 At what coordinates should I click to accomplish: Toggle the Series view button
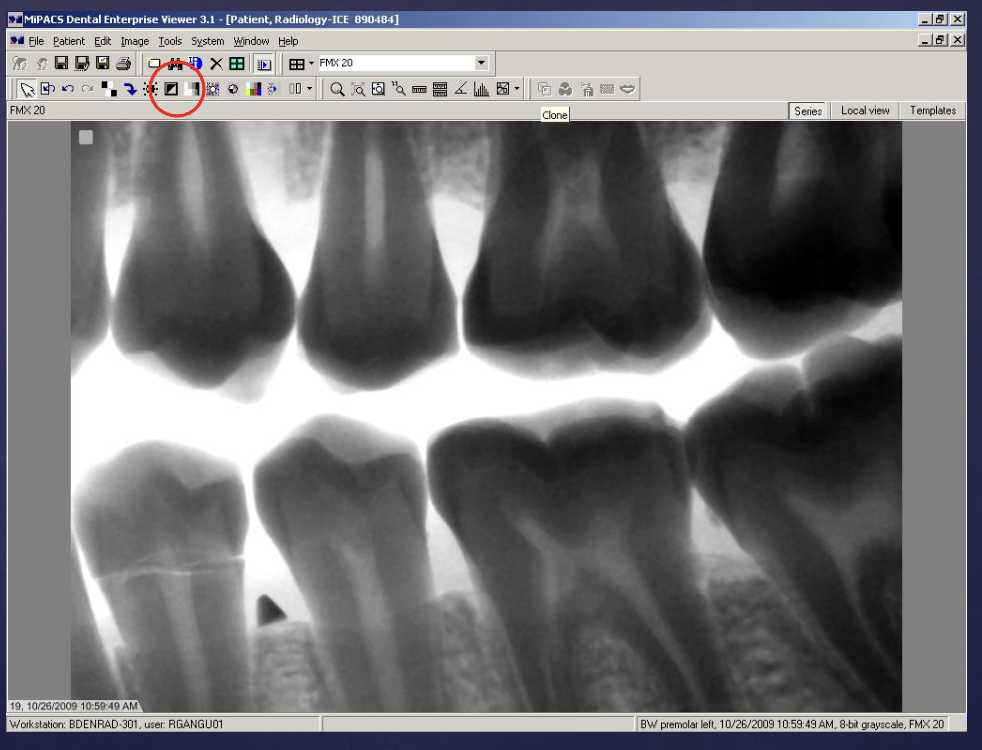pyautogui.click(x=808, y=111)
